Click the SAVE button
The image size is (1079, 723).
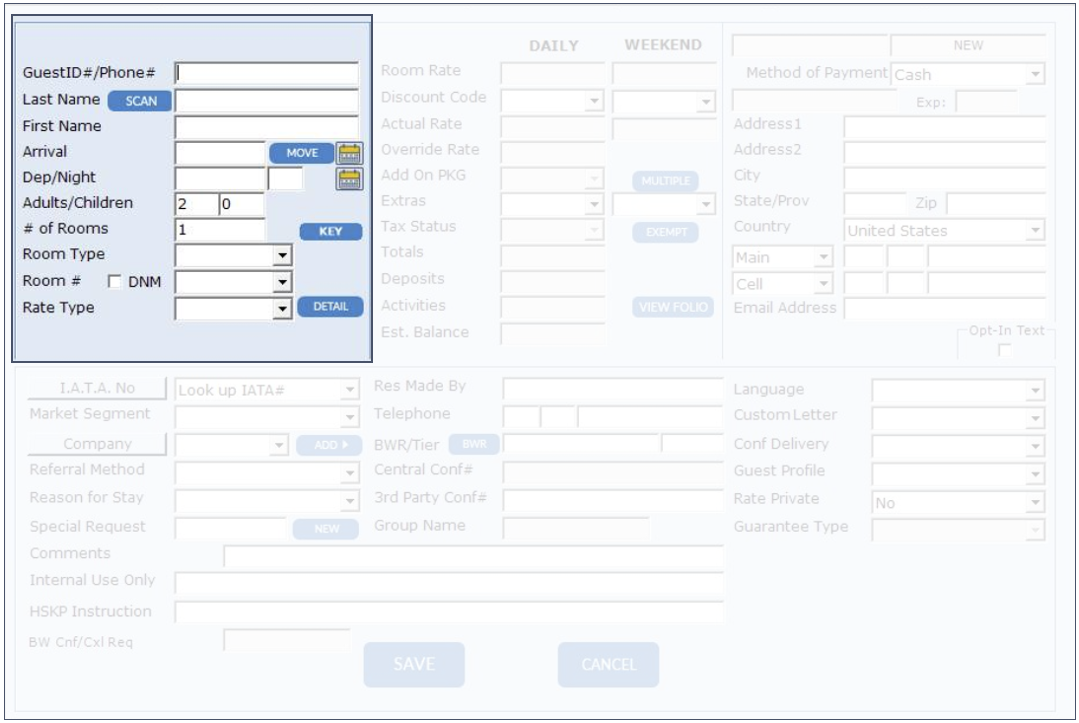tap(414, 665)
